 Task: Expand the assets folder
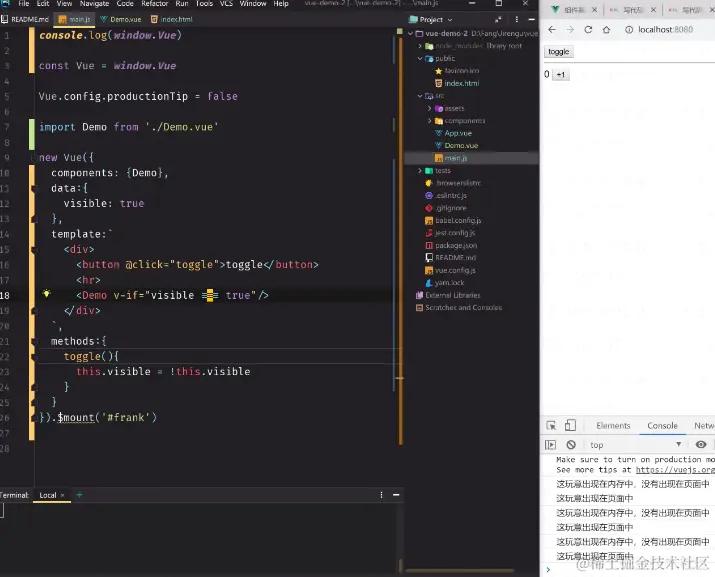[x=429, y=109]
